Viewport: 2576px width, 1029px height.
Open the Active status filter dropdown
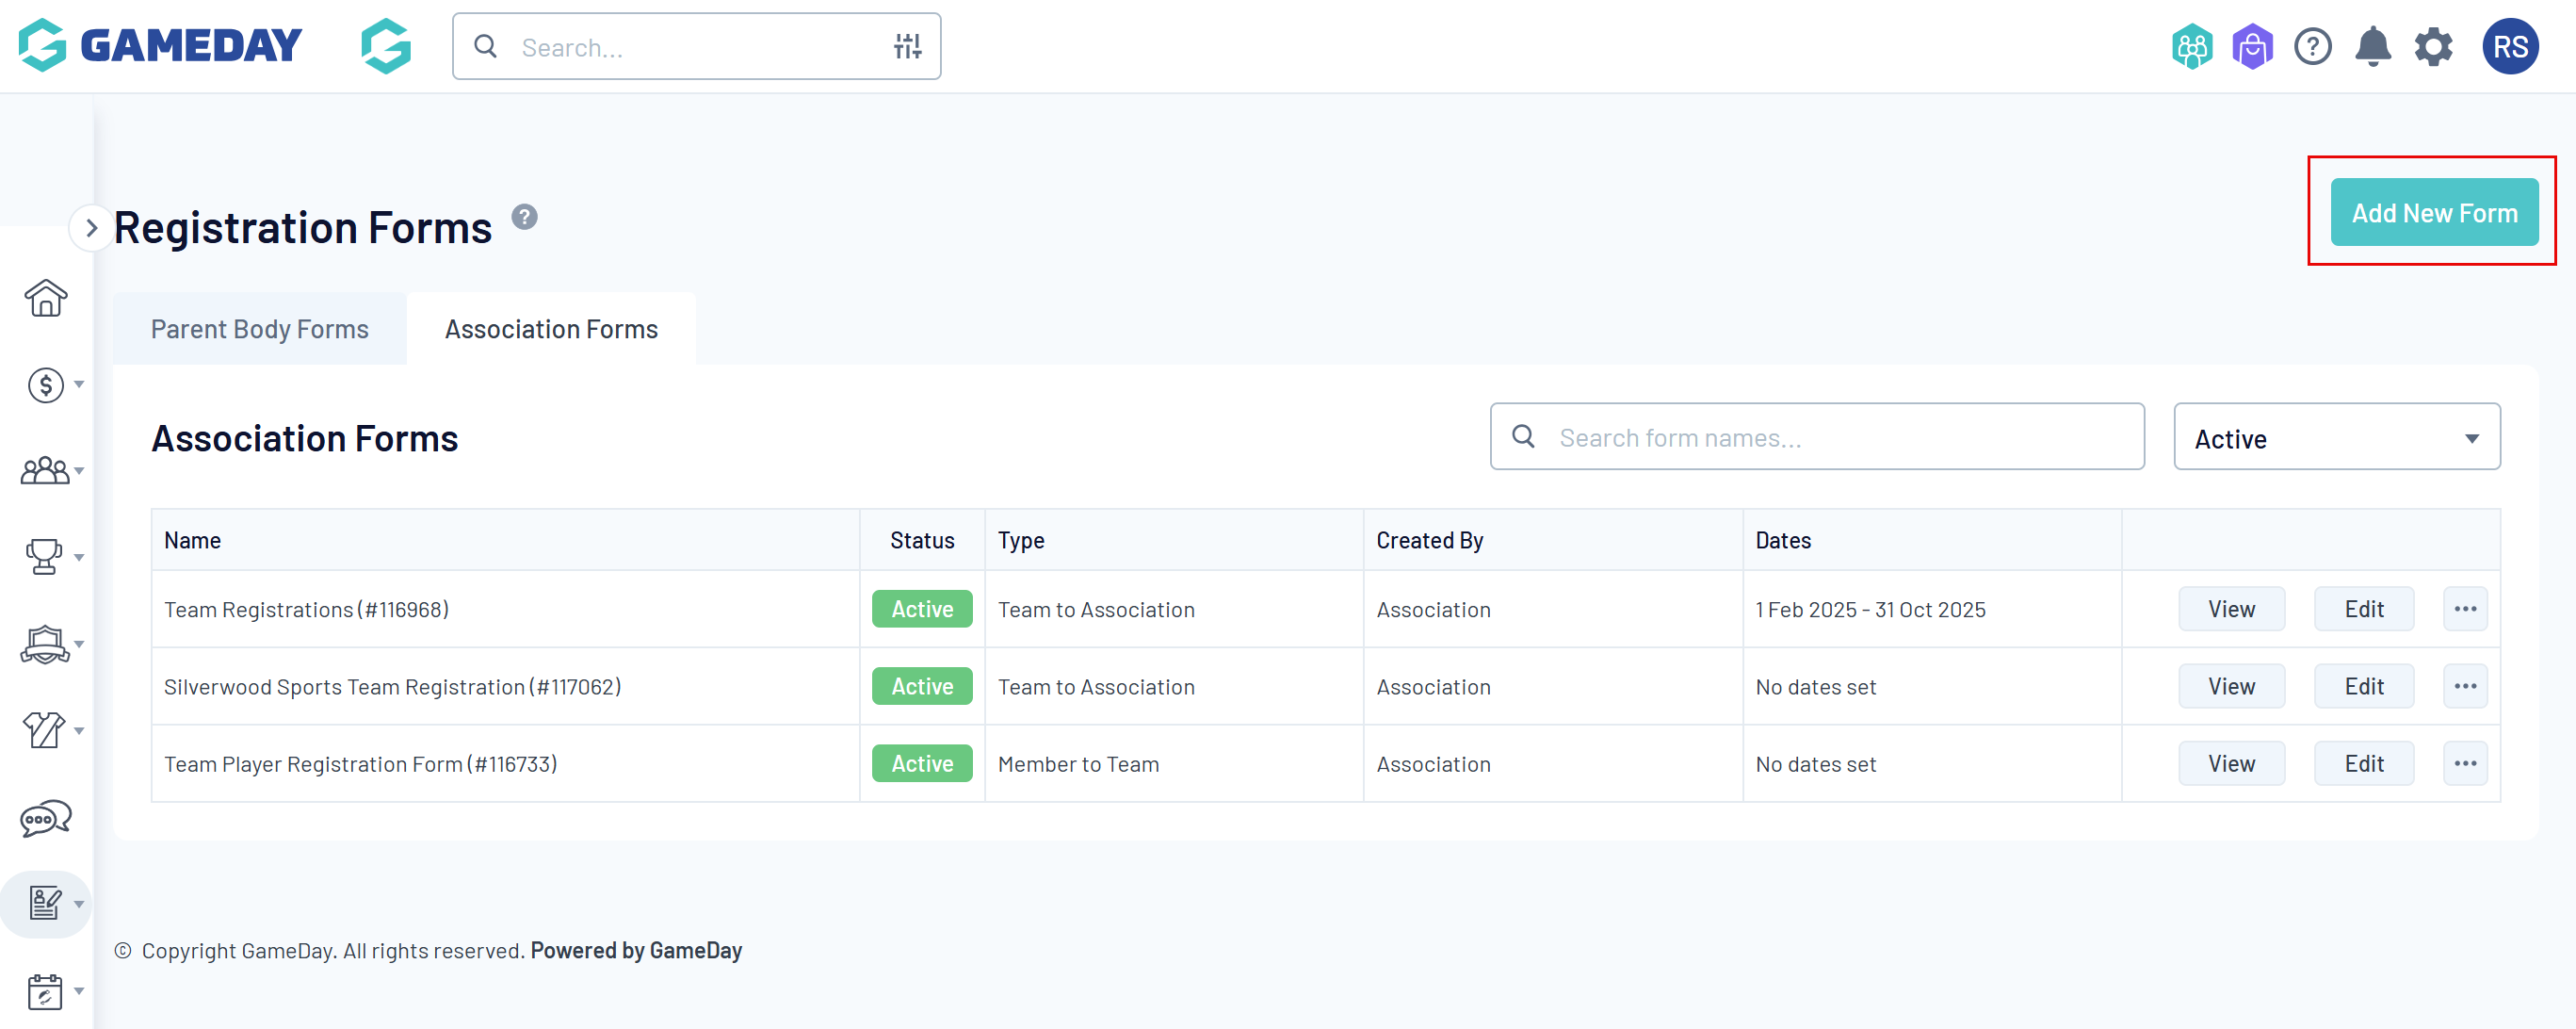(x=2336, y=438)
